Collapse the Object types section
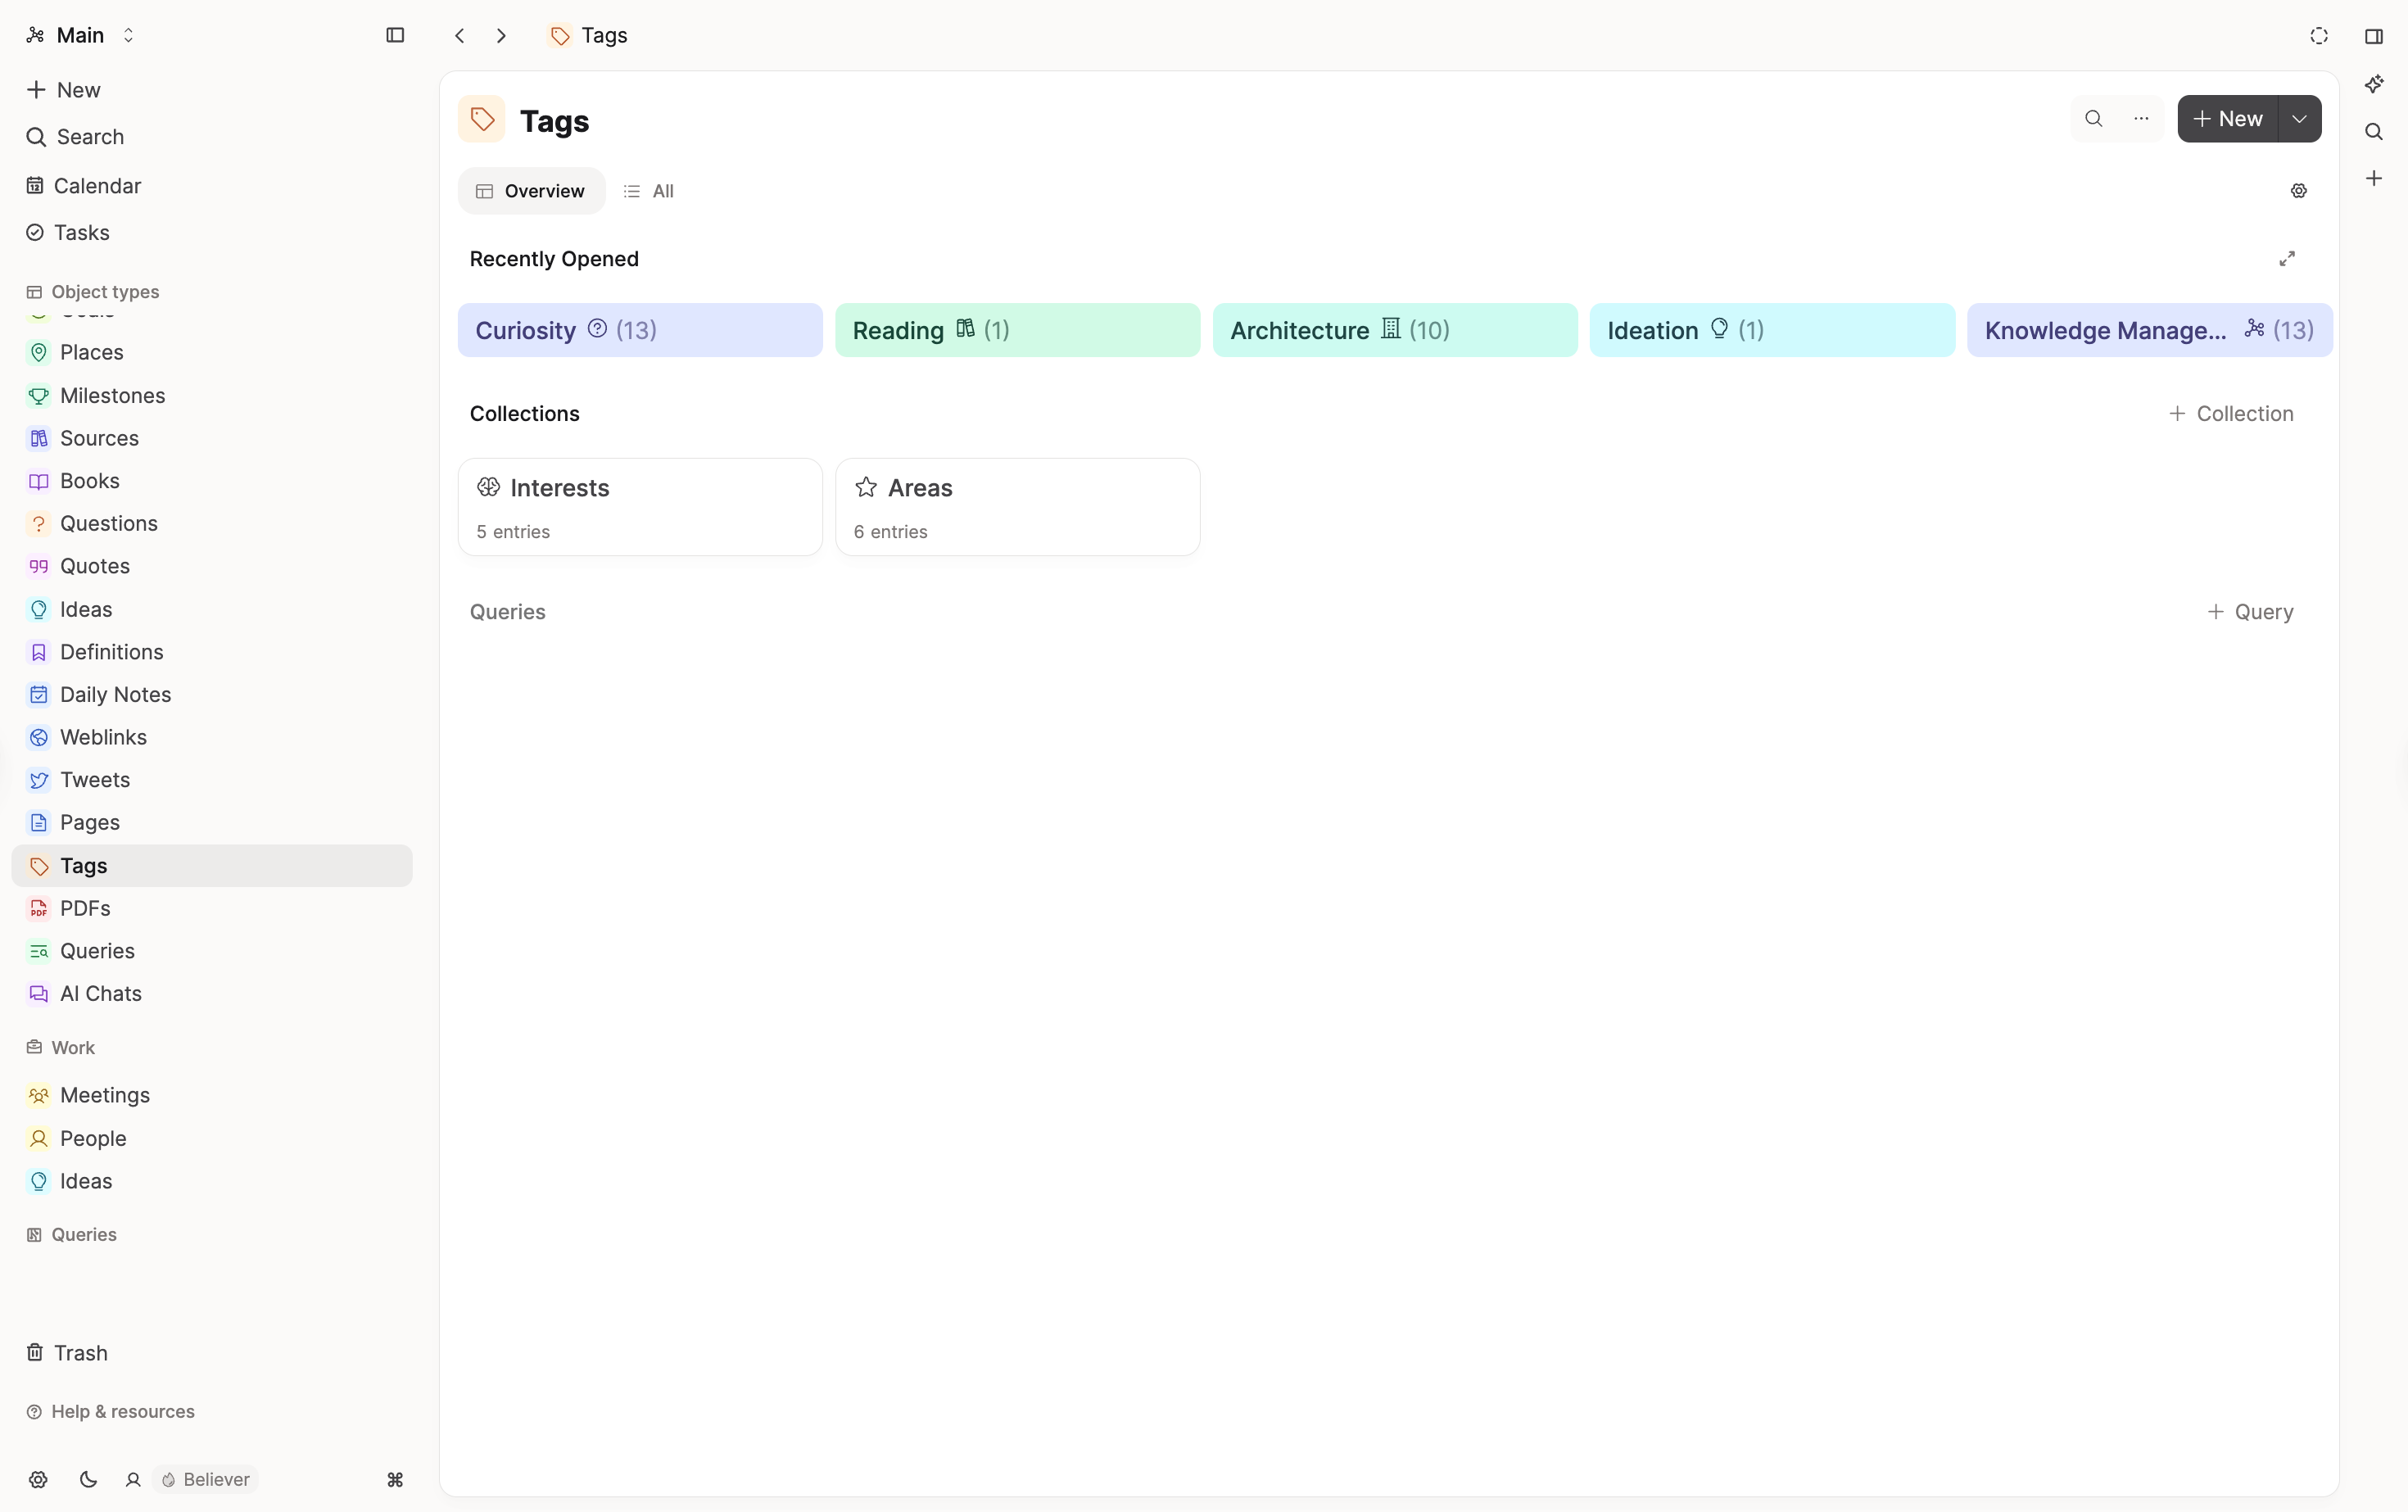This screenshot has width=2408, height=1512. tap(93, 292)
